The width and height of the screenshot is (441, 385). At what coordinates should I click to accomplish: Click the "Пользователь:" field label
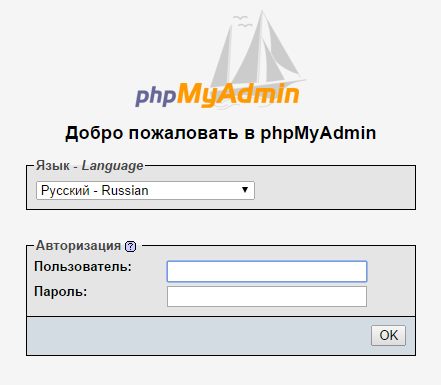[83, 267]
